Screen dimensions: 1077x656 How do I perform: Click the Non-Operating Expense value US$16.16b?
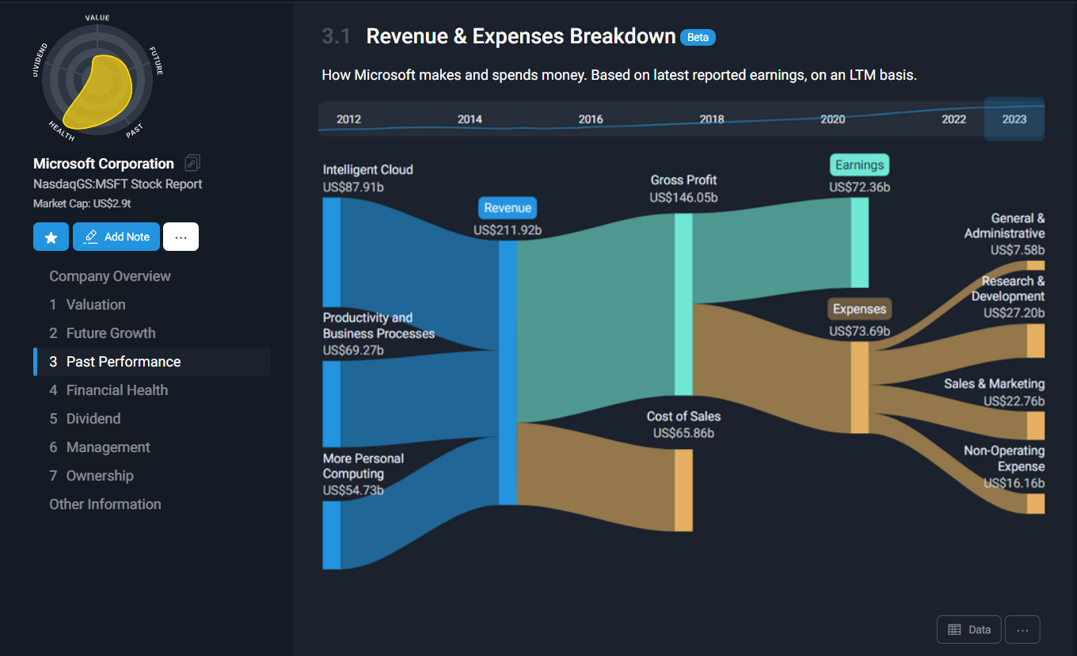pyautogui.click(x=1014, y=484)
